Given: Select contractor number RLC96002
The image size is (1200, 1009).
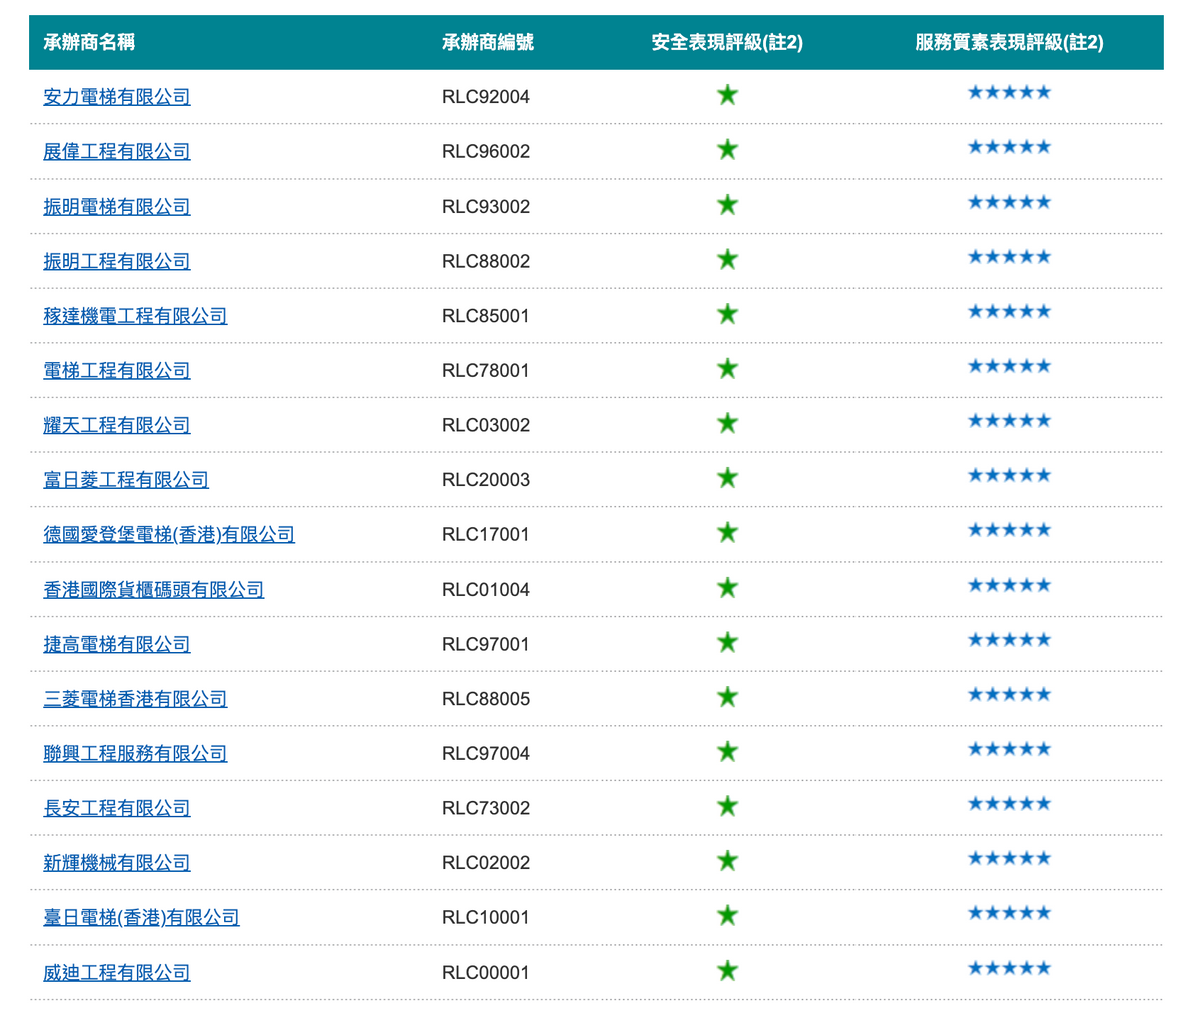Looking at the screenshot, I should click(x=486, y=152).
